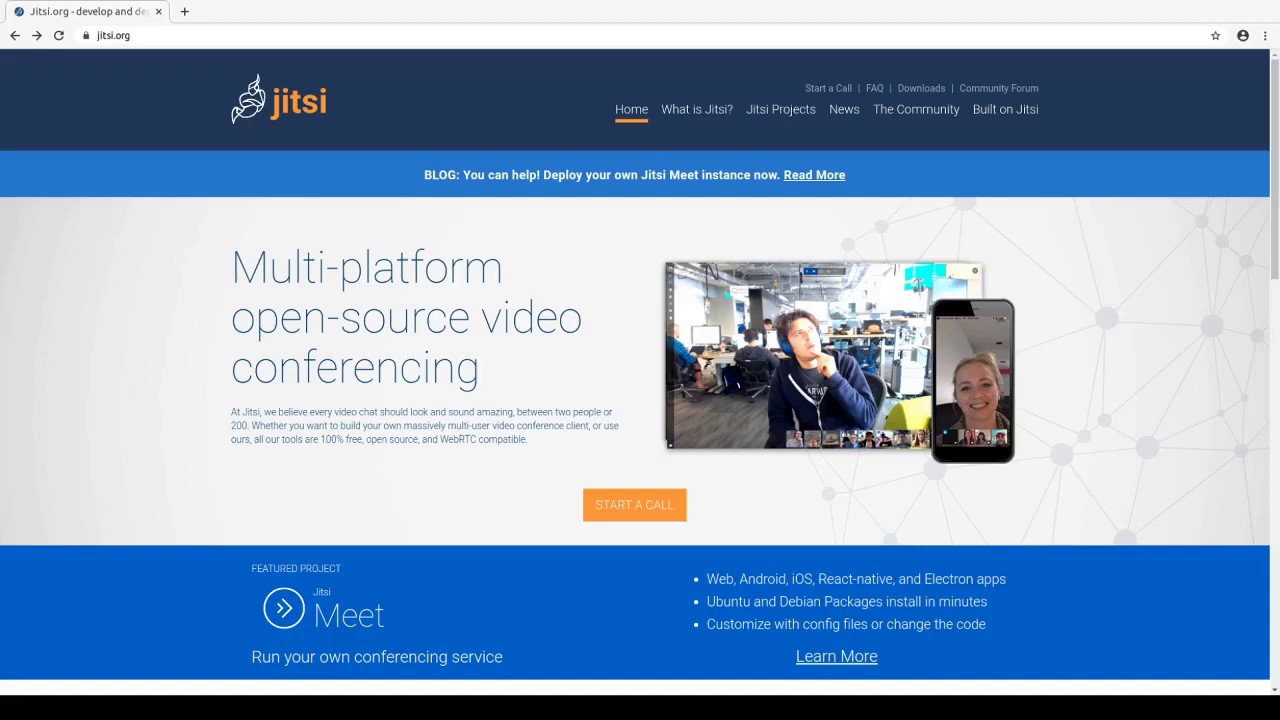
Task: Click the video conference screenshot image
Action: tap(798, 355)
